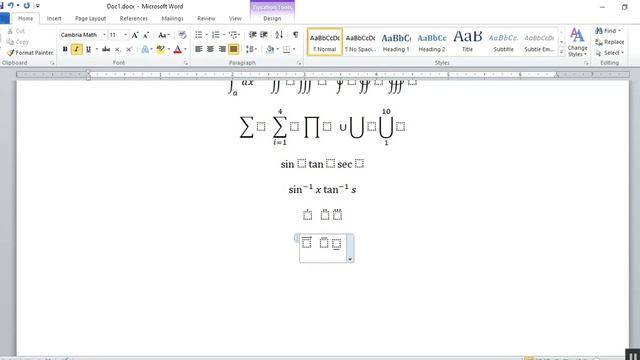
Task: Apply text highlight color
Action: 160,49
